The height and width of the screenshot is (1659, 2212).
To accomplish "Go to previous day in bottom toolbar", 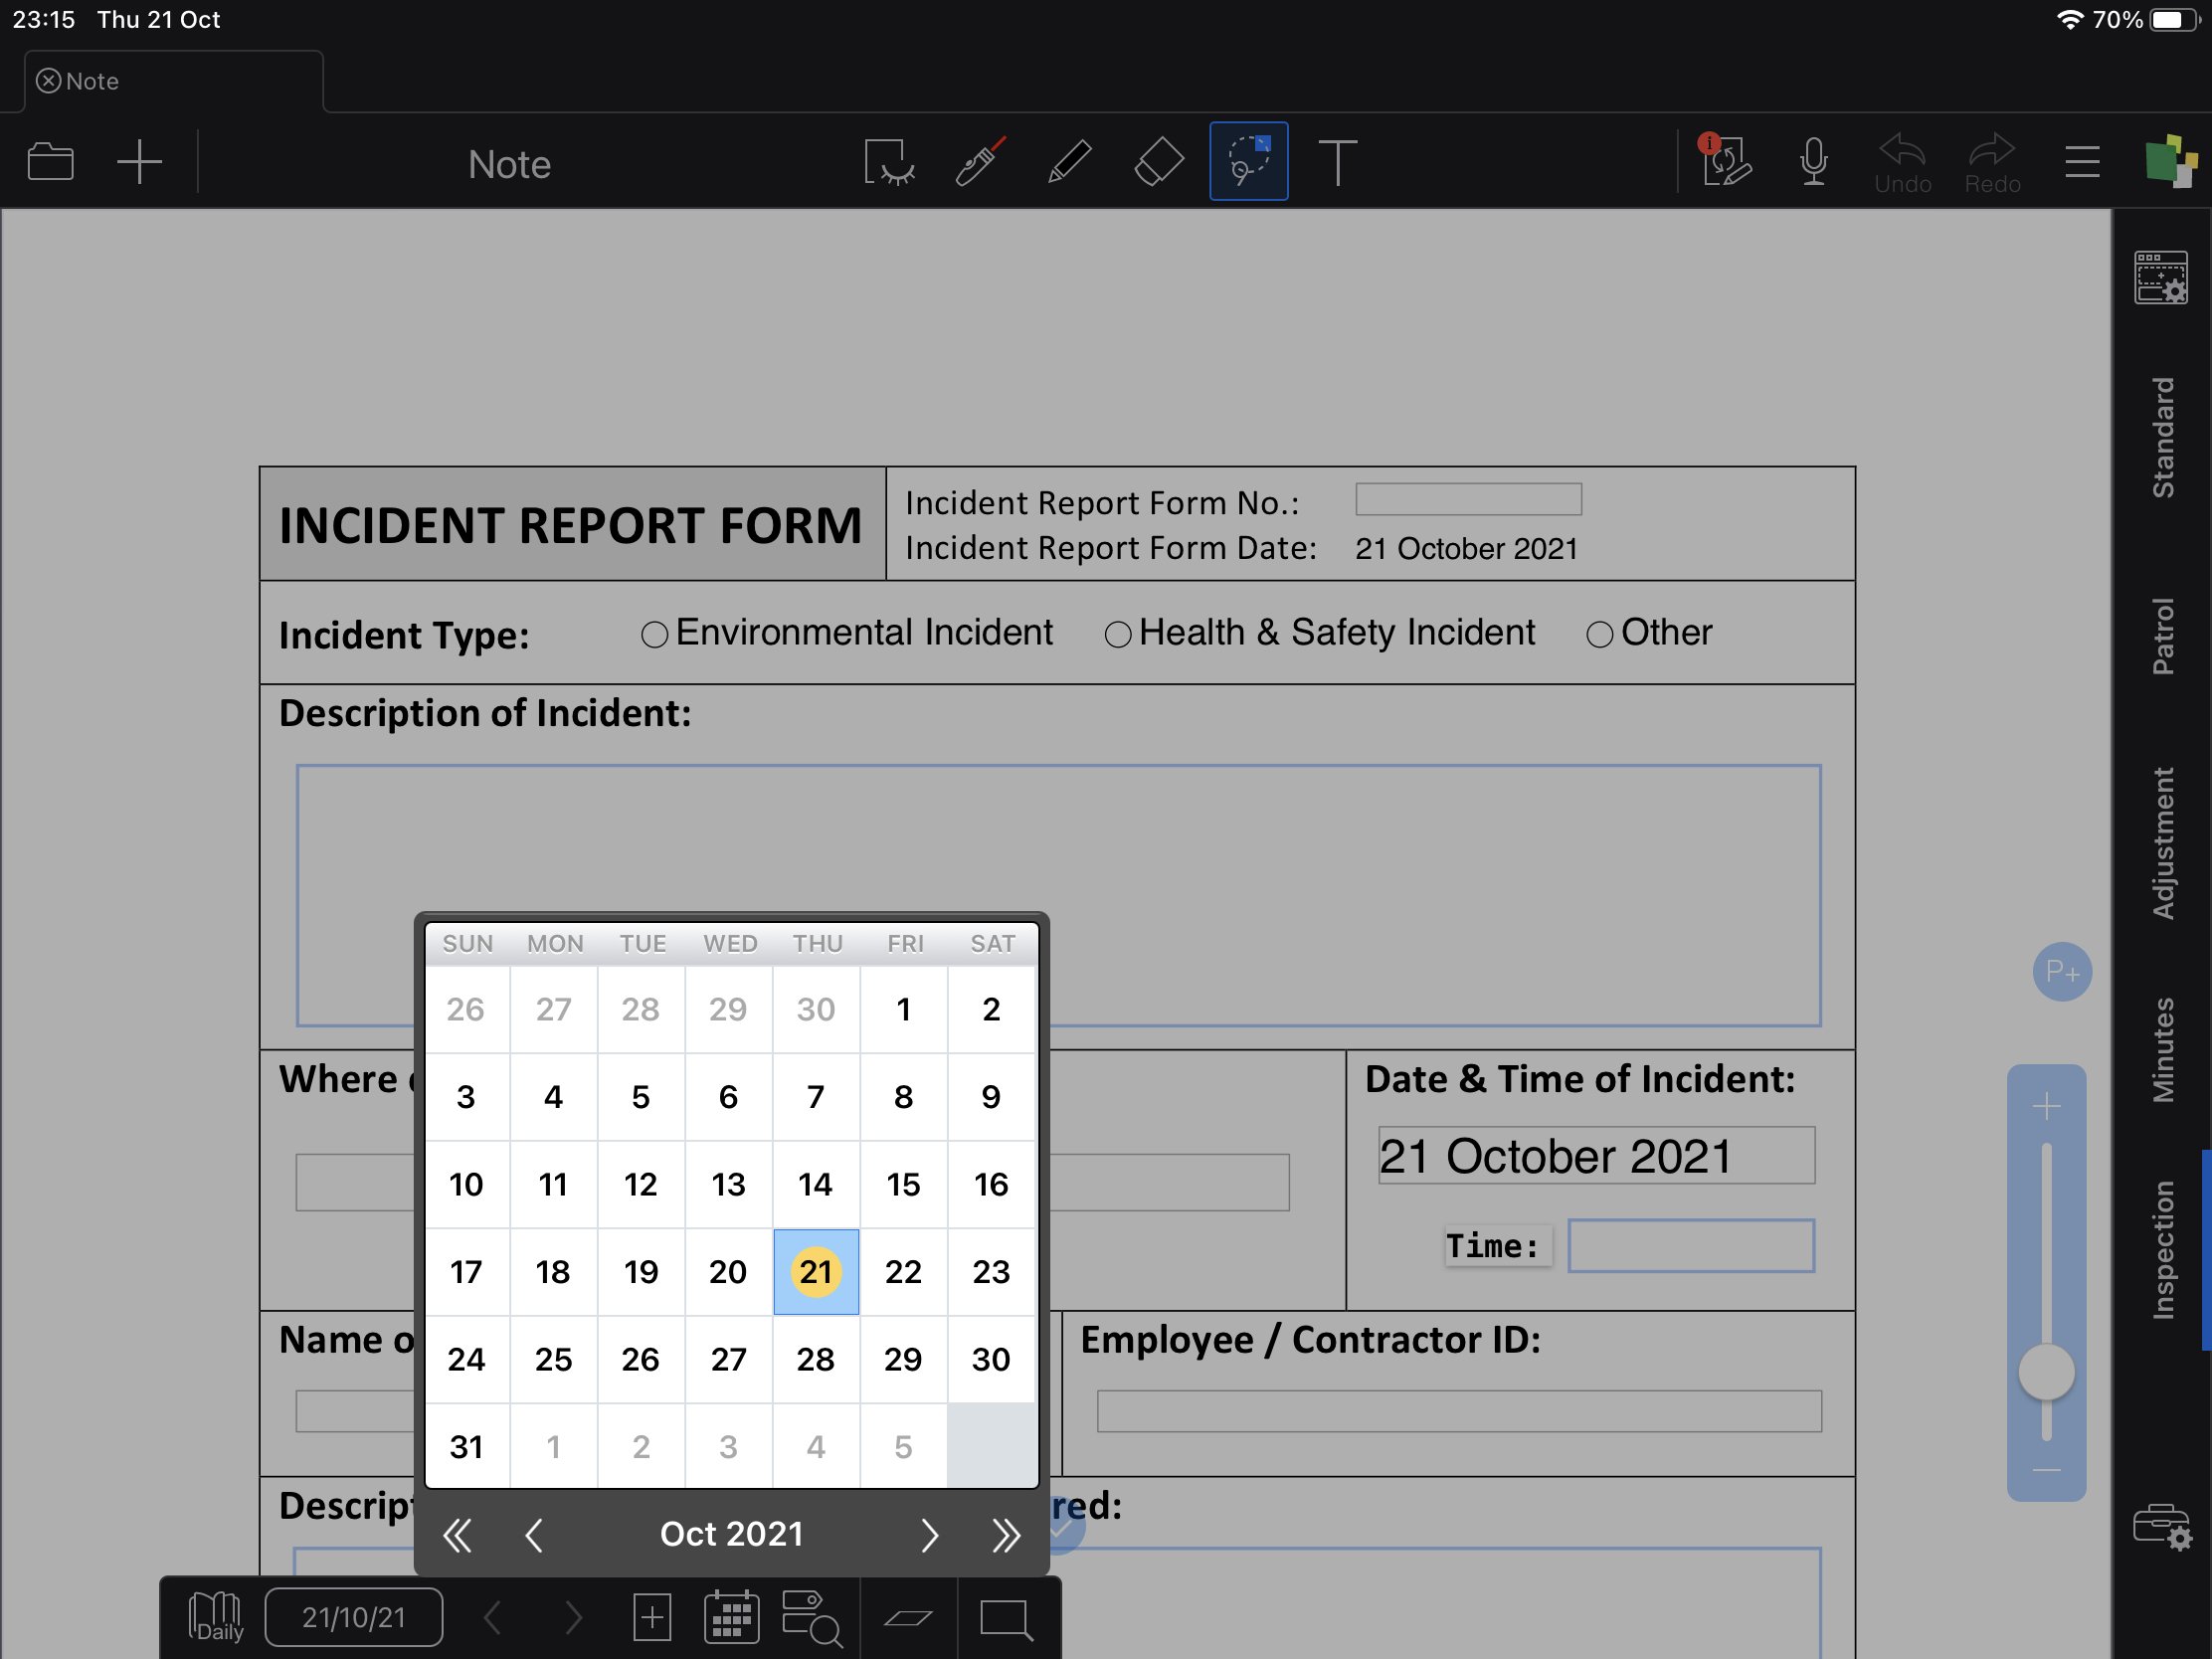I will pyautogui.click(x=492, y=1618).
